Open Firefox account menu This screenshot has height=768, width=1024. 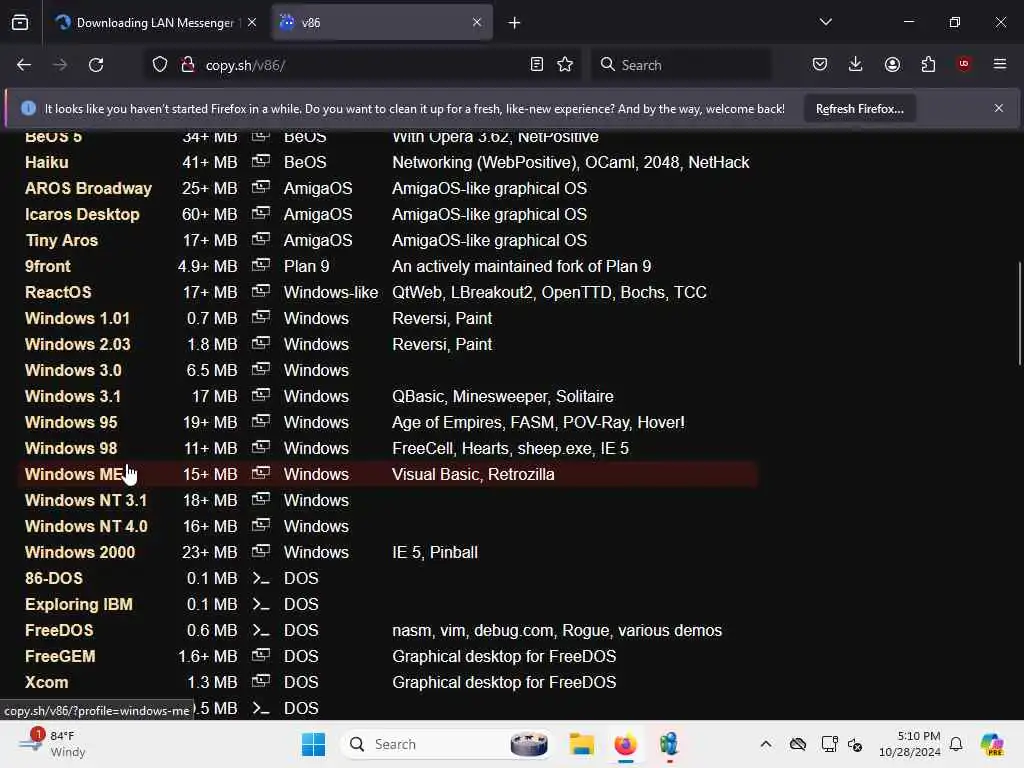[x=892, y=64]
